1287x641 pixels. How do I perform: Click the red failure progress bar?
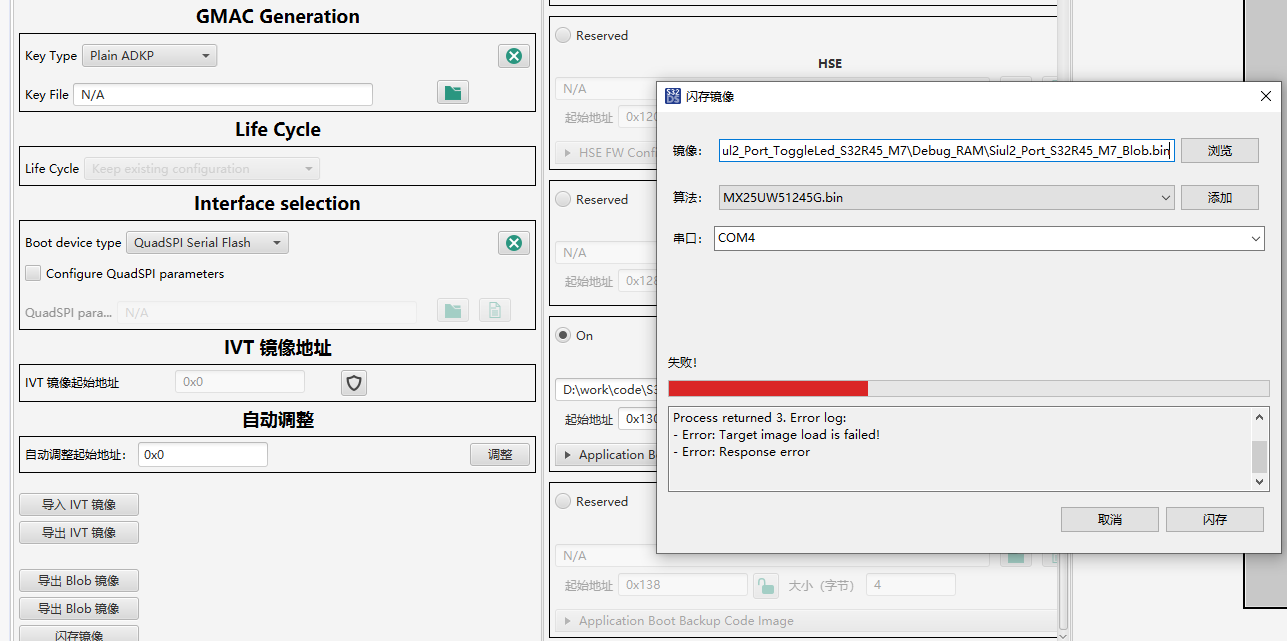(768, 388)
